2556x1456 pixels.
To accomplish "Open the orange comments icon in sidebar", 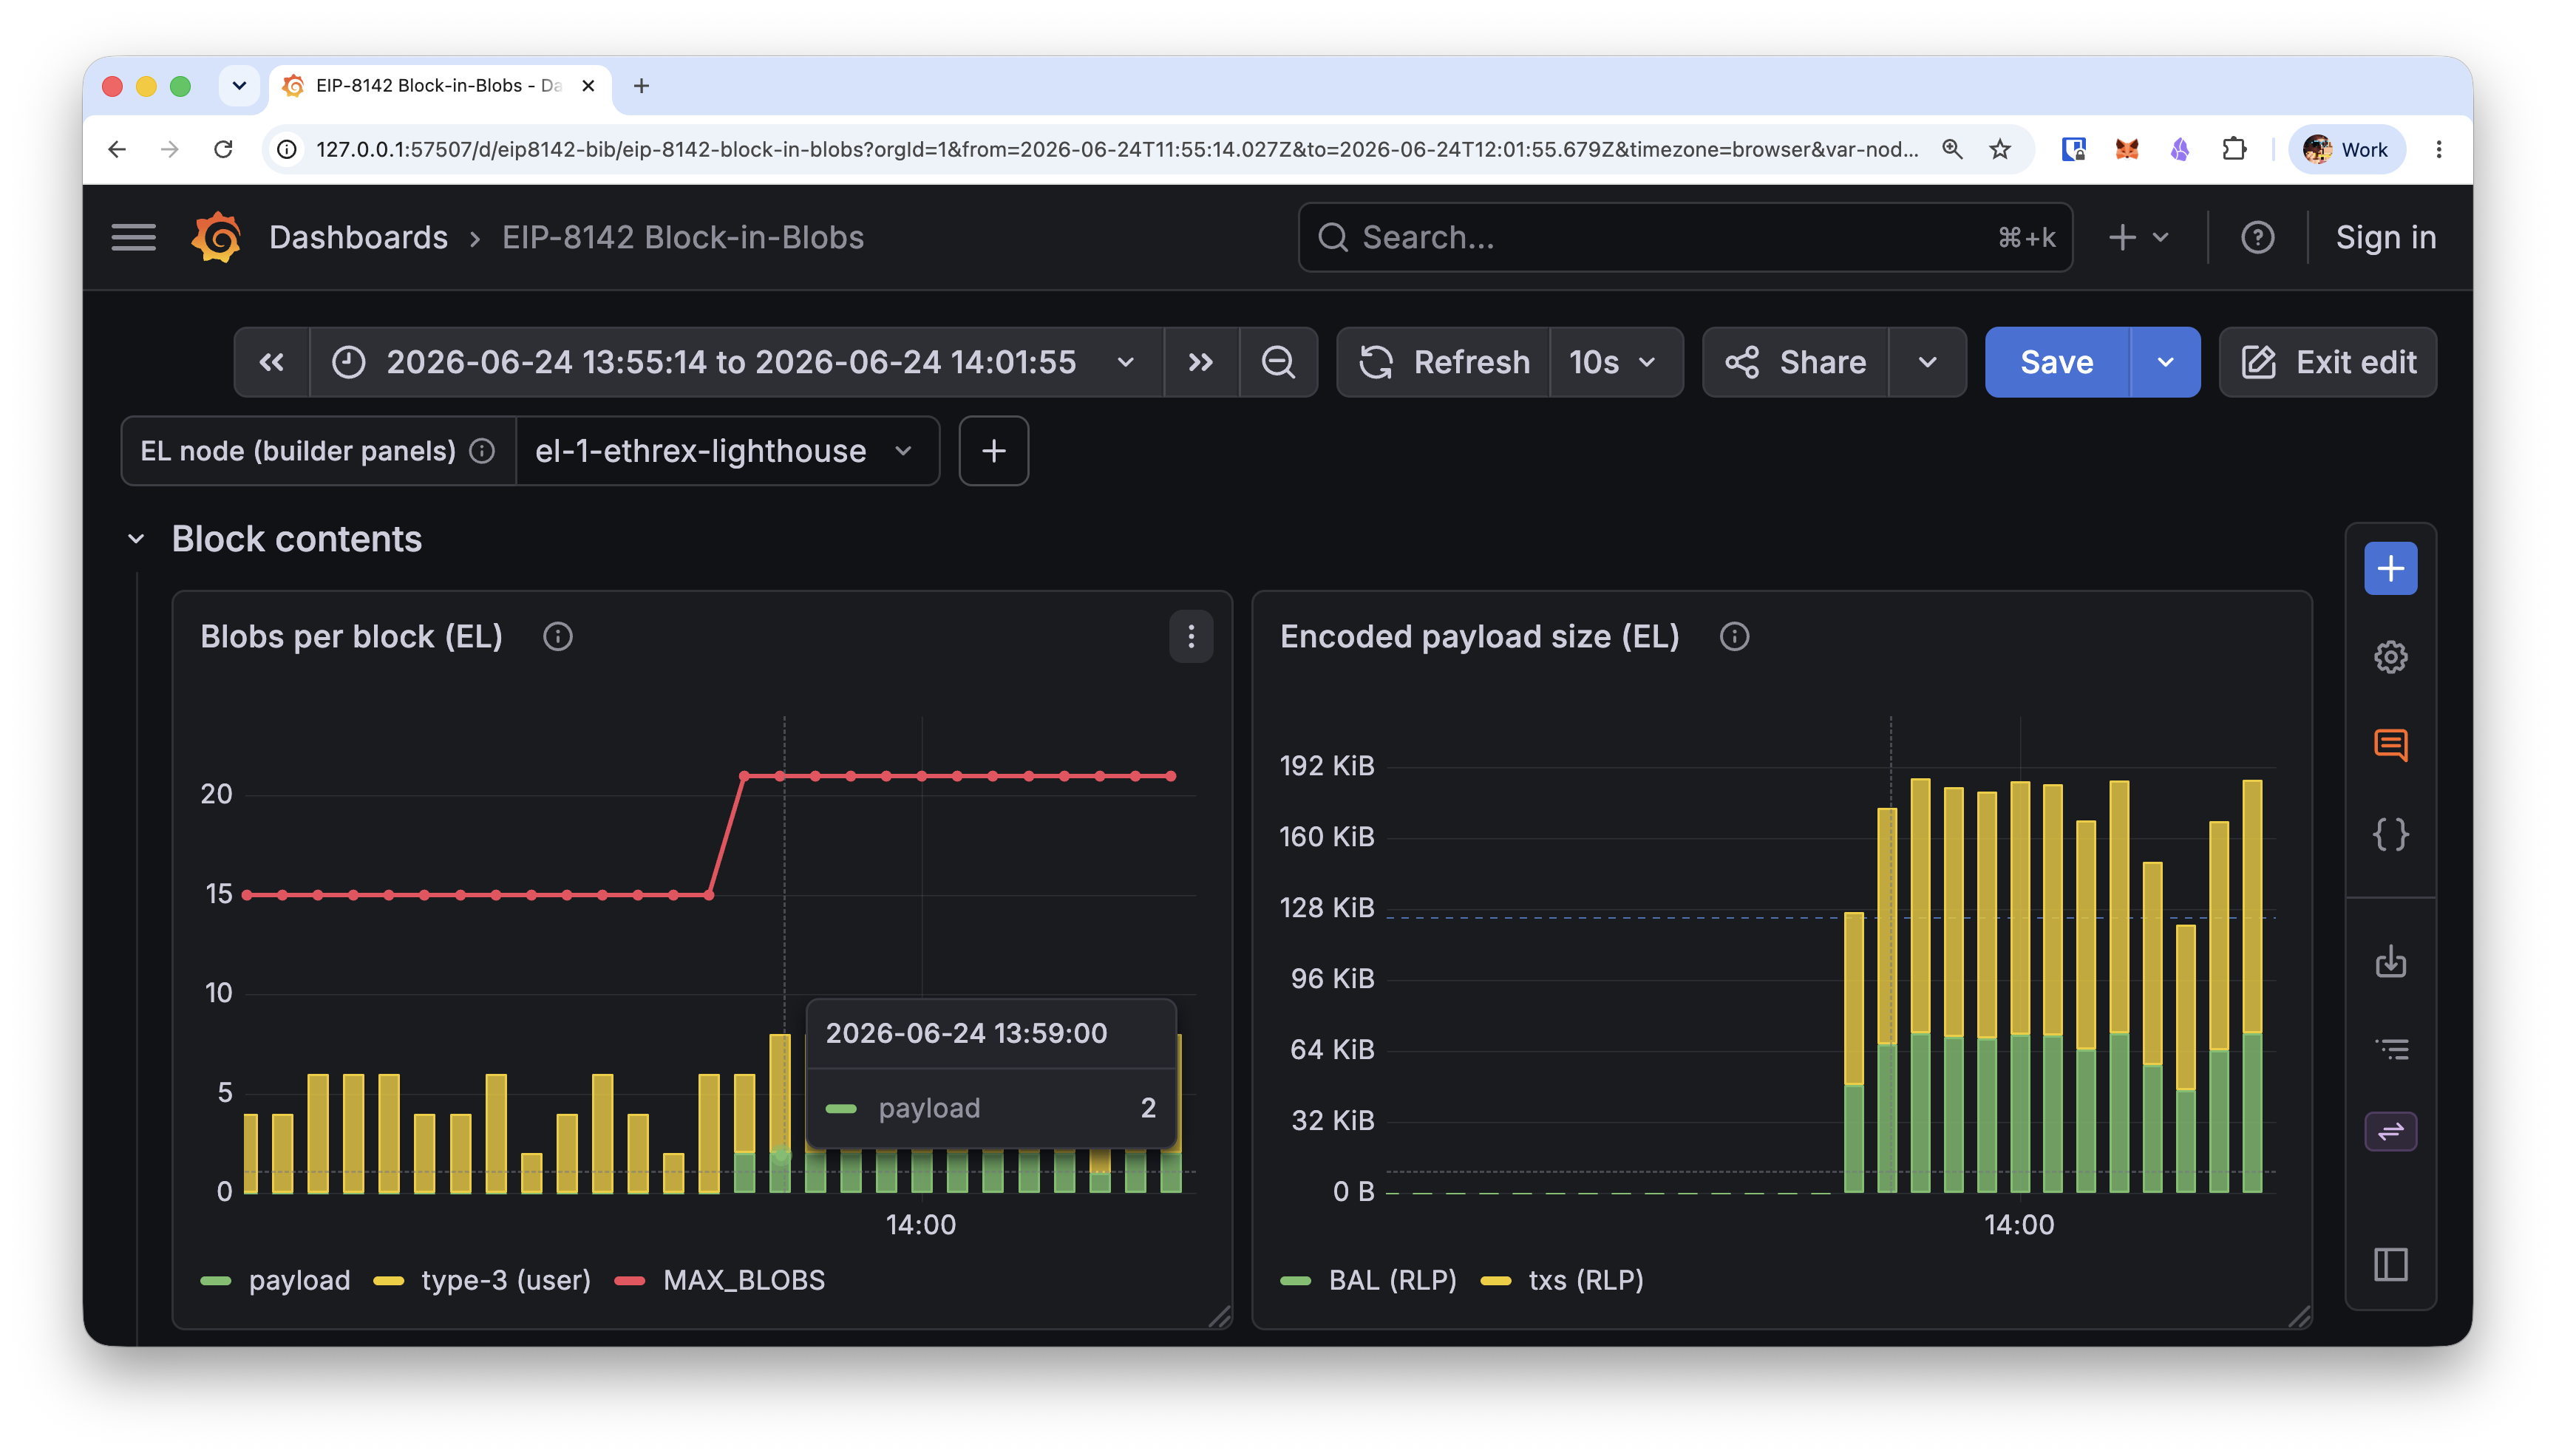I will pyautogui.click(x=2390, y=745).
